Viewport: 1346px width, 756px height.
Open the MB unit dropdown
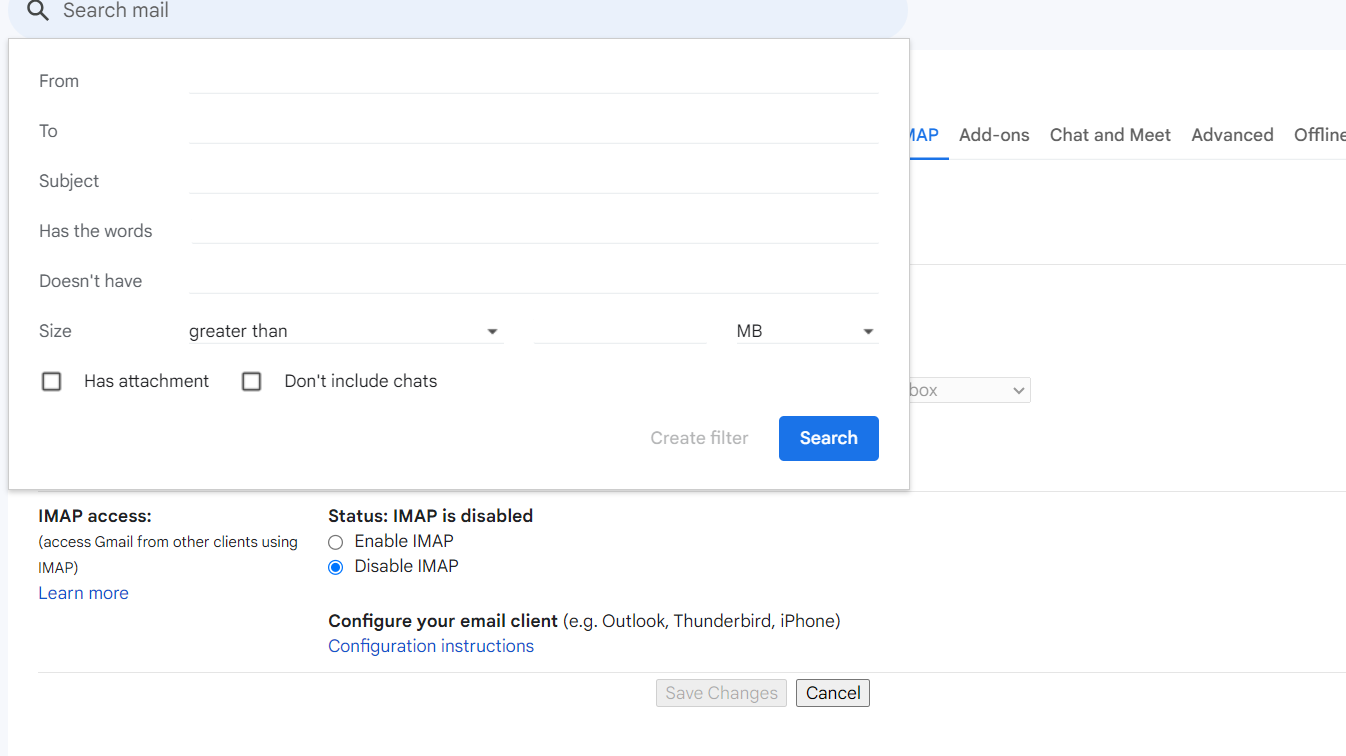tap(807, 331)
